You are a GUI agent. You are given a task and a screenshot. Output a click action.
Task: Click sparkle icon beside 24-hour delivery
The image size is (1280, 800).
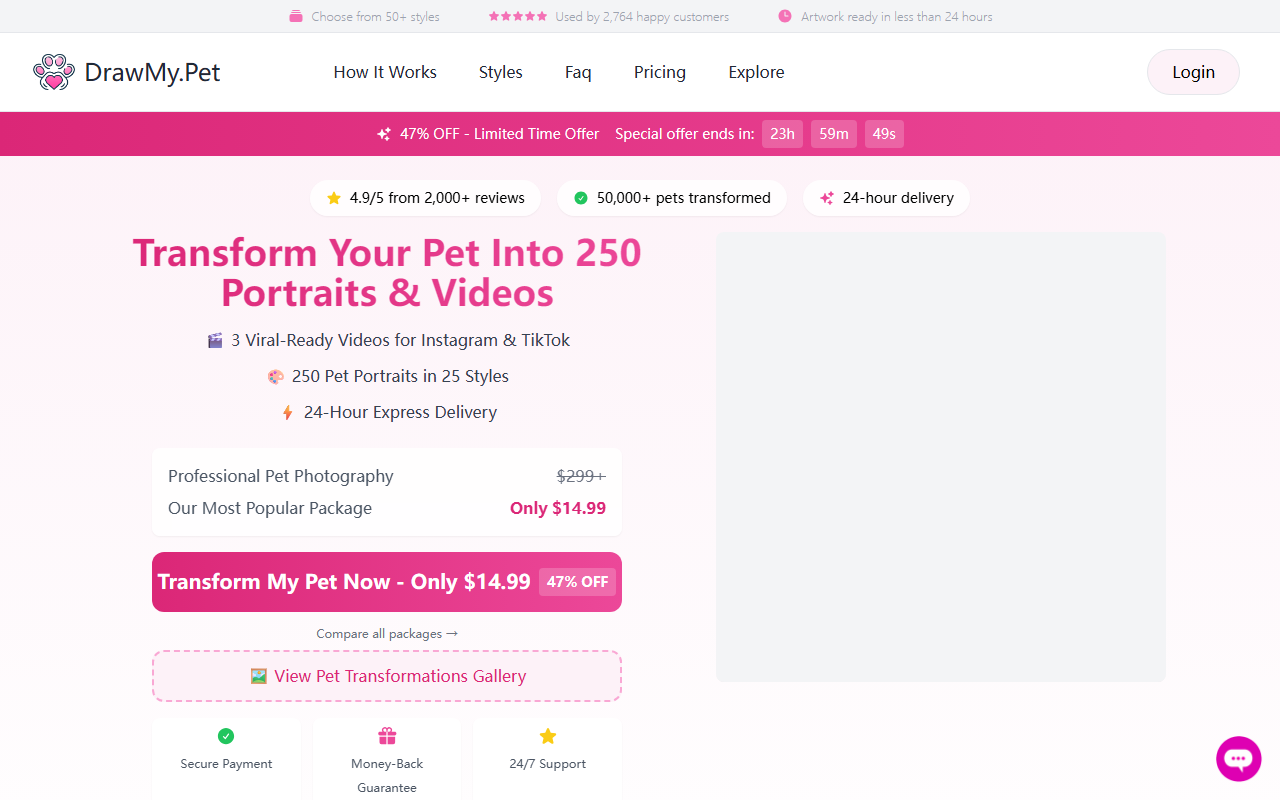(827, 198)
